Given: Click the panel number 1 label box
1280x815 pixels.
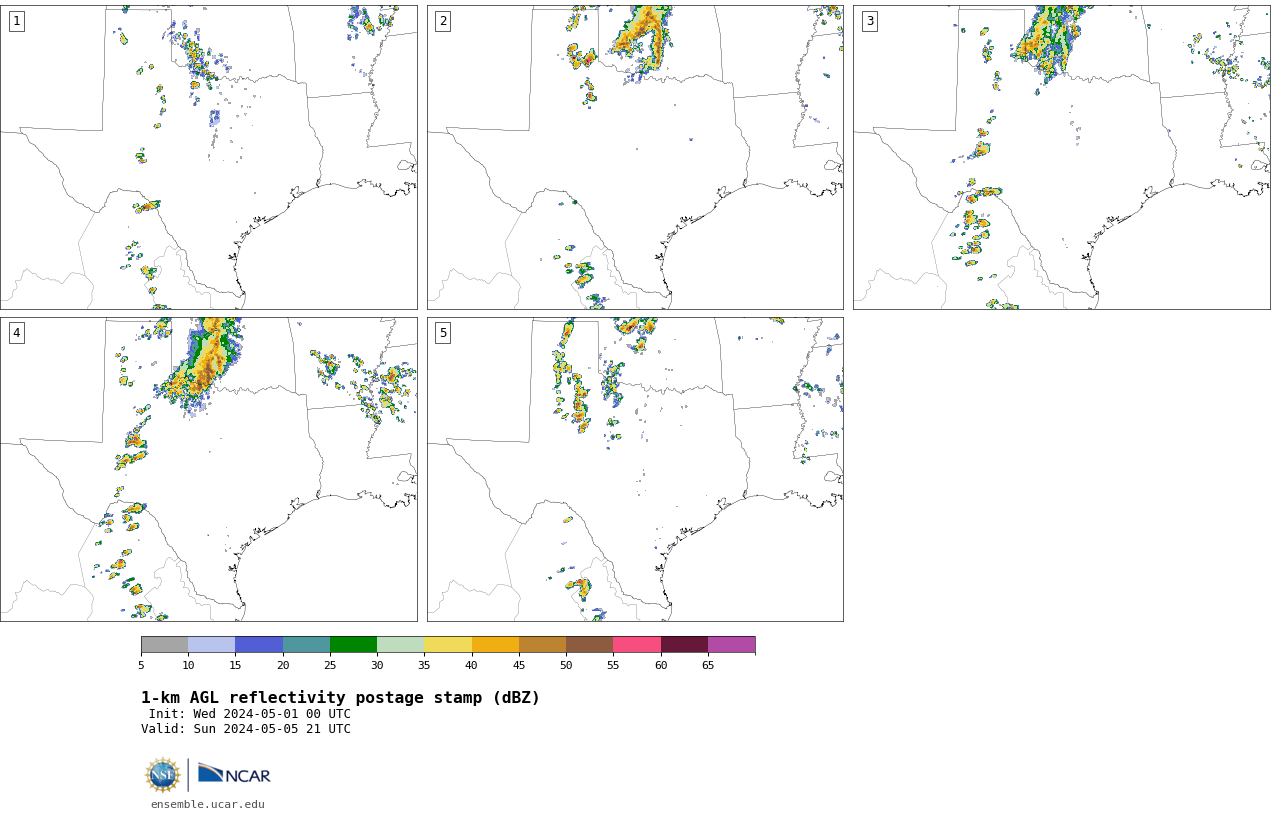Looking at the screenshot, I should pyautogui.click(x=16, y=21).
